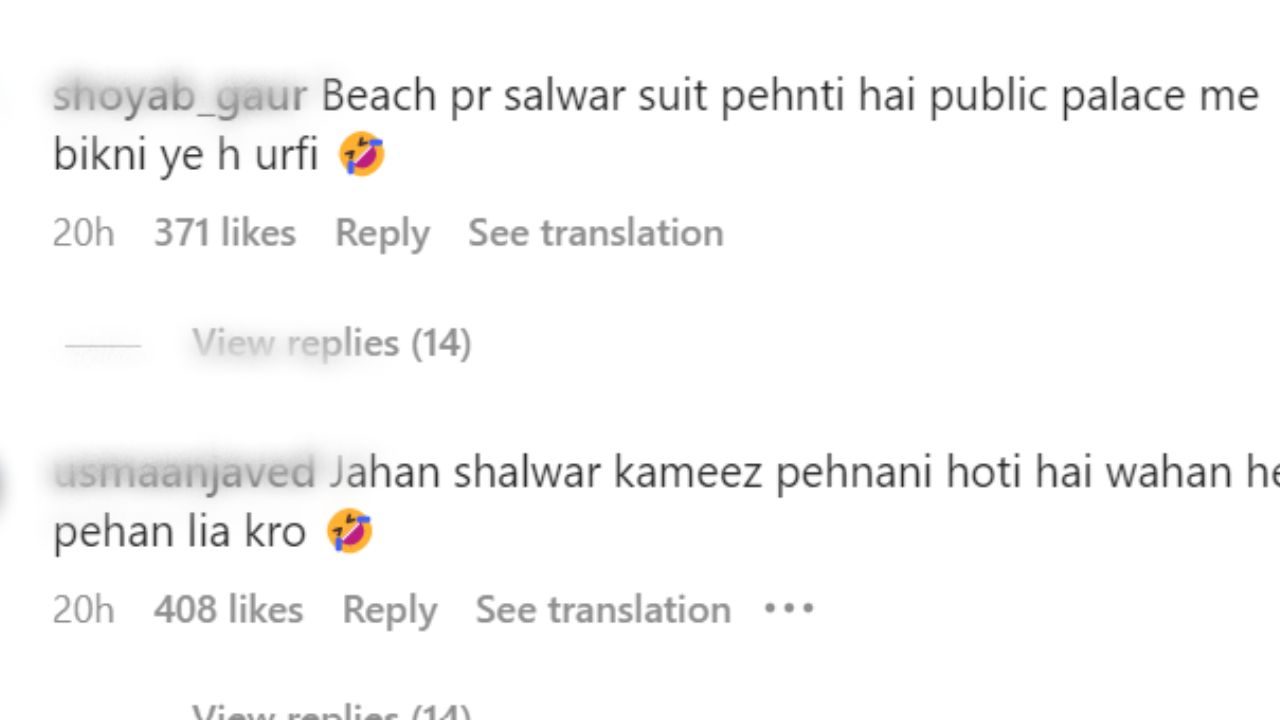Reply to shoyab_gaur's comment
Screen dimensions: 1280x720
382,234
